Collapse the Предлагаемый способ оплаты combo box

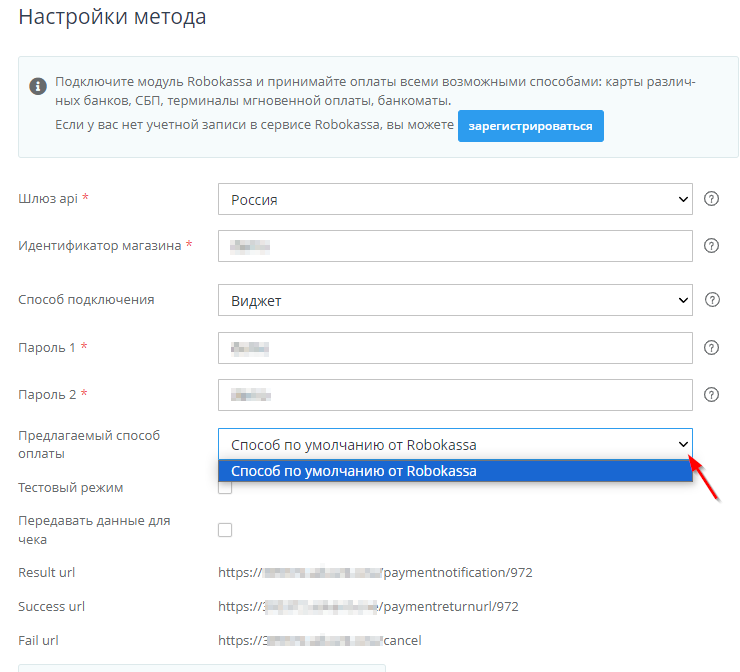(x=455, y=444)
